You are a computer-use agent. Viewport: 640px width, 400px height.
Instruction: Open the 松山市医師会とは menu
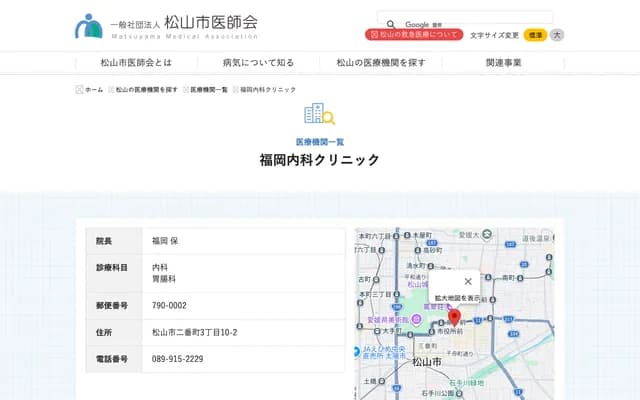[136, 63]
